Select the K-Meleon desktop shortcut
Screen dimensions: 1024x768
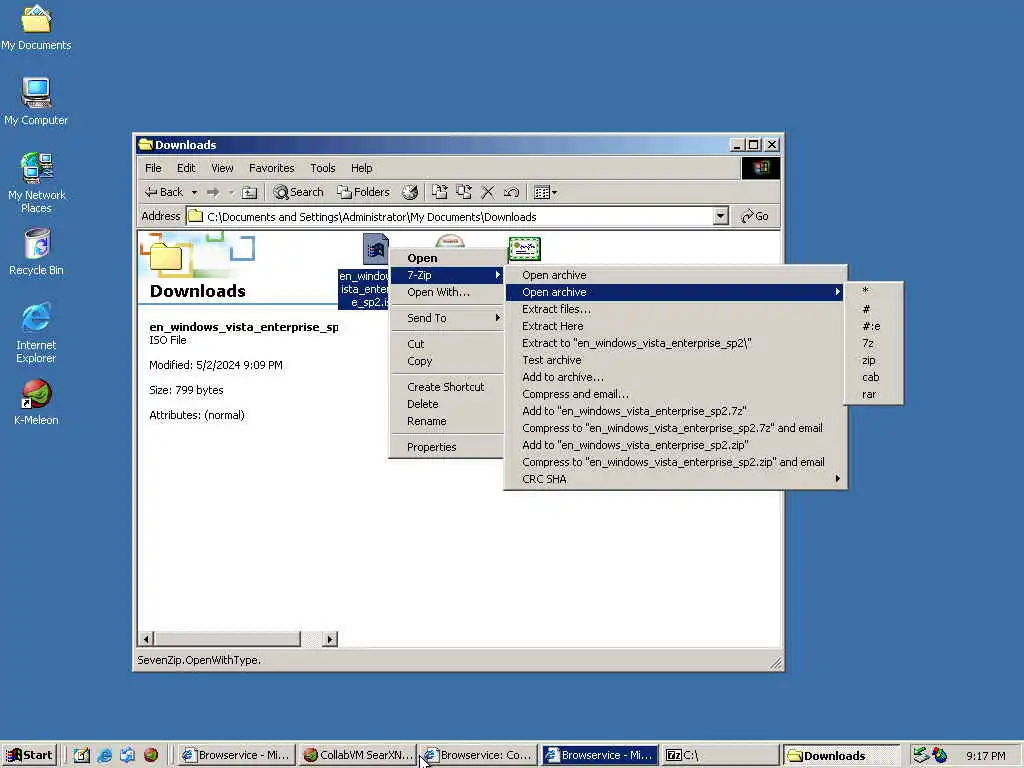[x=36, y=402]
